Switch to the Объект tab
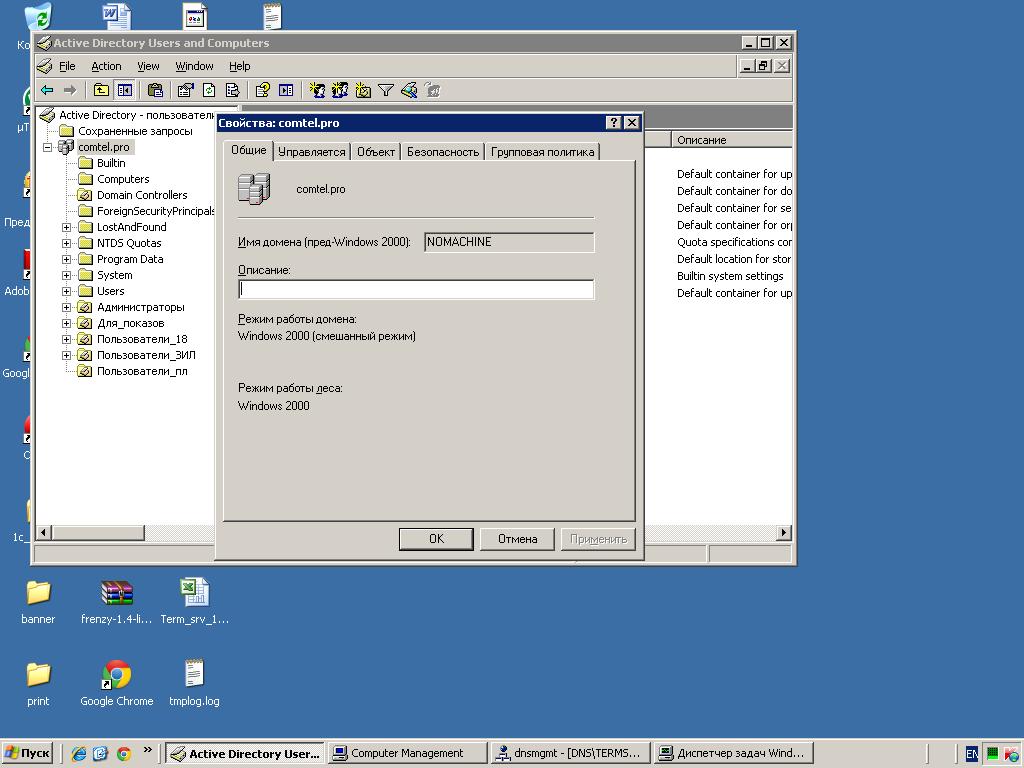Screen dimensions: 1024x768 [376, 152]
